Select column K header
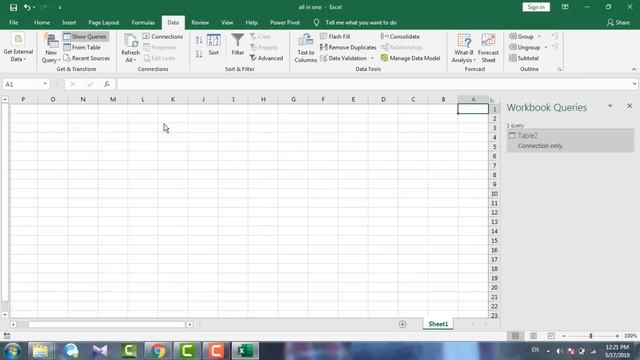This screenshot has width=640, height=360. pos(173,100)
